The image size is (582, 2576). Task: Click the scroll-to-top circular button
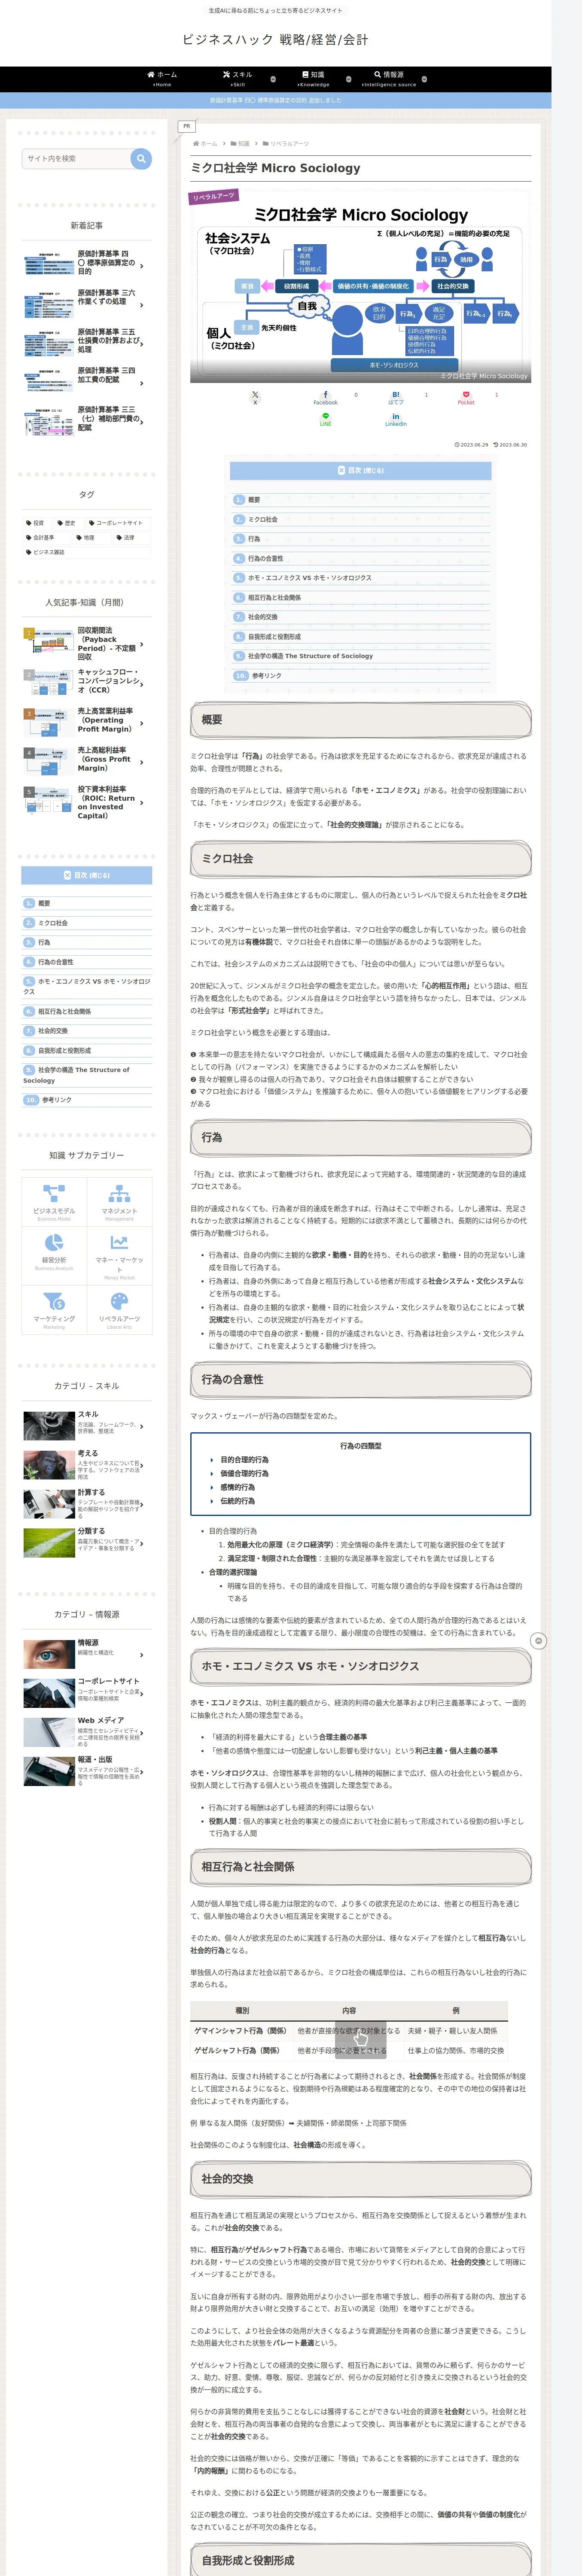pos(538,1641)
